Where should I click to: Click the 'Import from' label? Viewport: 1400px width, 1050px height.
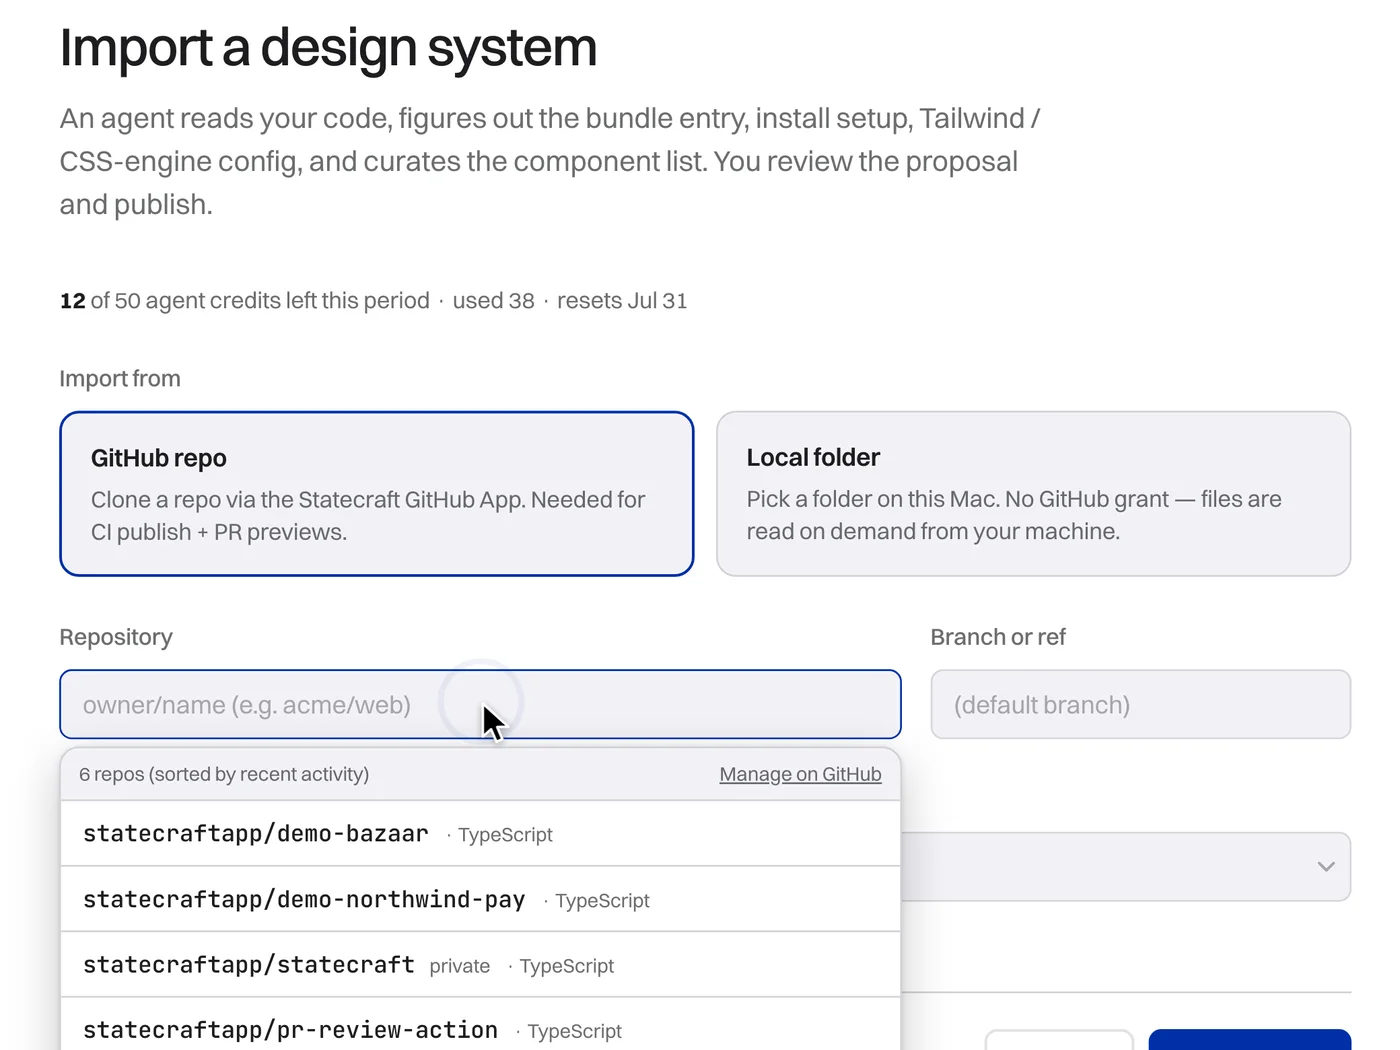[x=120, y=379]
